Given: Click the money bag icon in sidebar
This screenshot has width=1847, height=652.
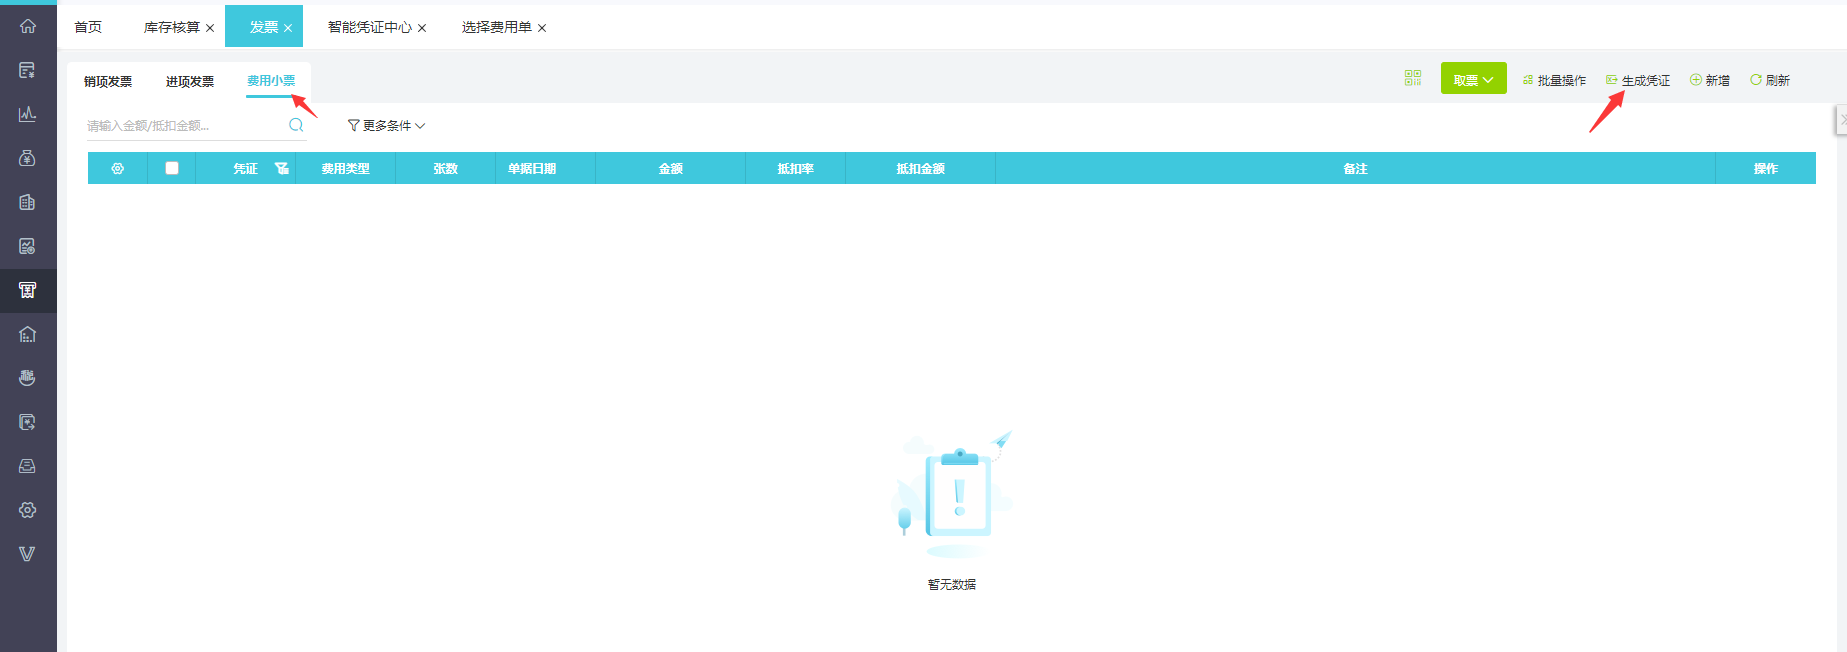Looking at the screenshot, I should click(28, 158).
